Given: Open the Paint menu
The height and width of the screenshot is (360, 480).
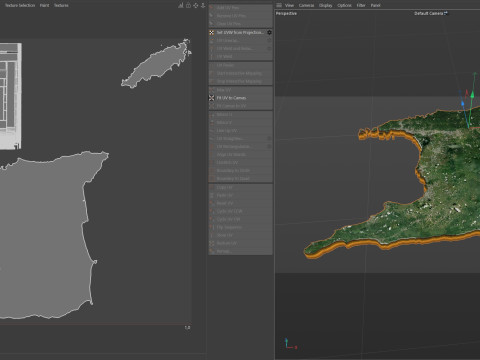Looking at the screenshot, I should tap(44, 5).
